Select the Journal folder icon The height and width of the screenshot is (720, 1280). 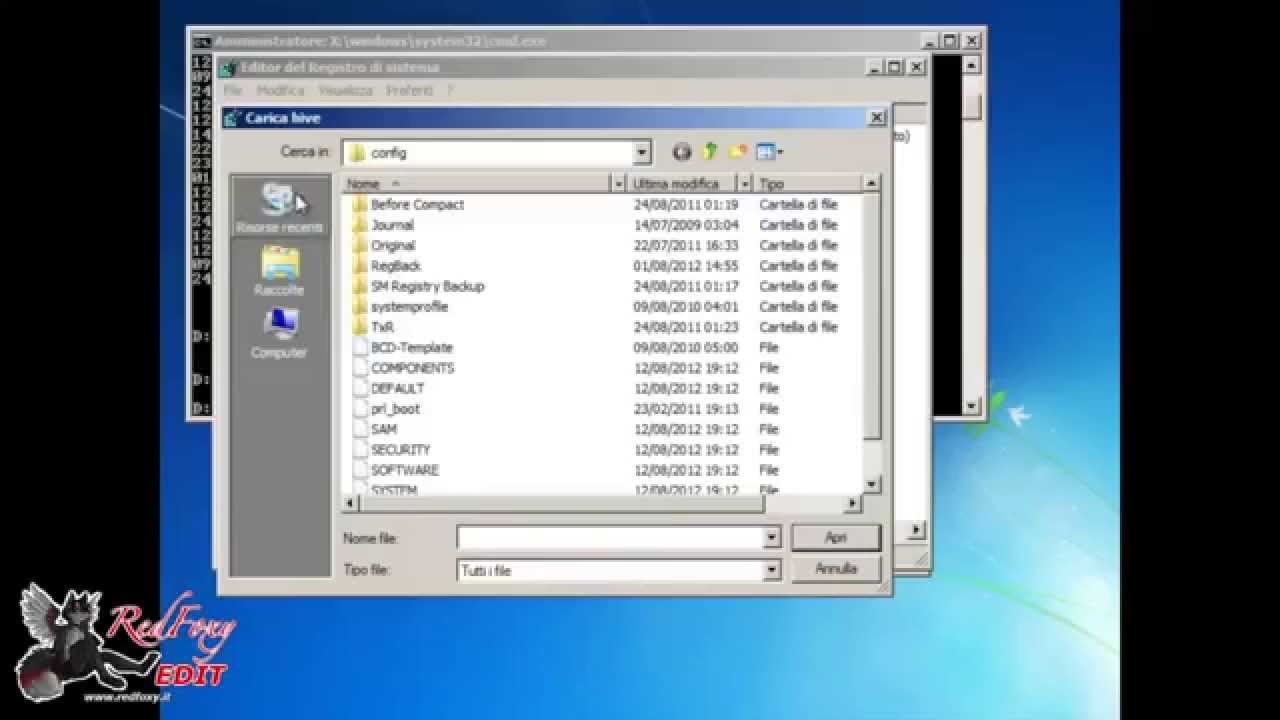360,225
